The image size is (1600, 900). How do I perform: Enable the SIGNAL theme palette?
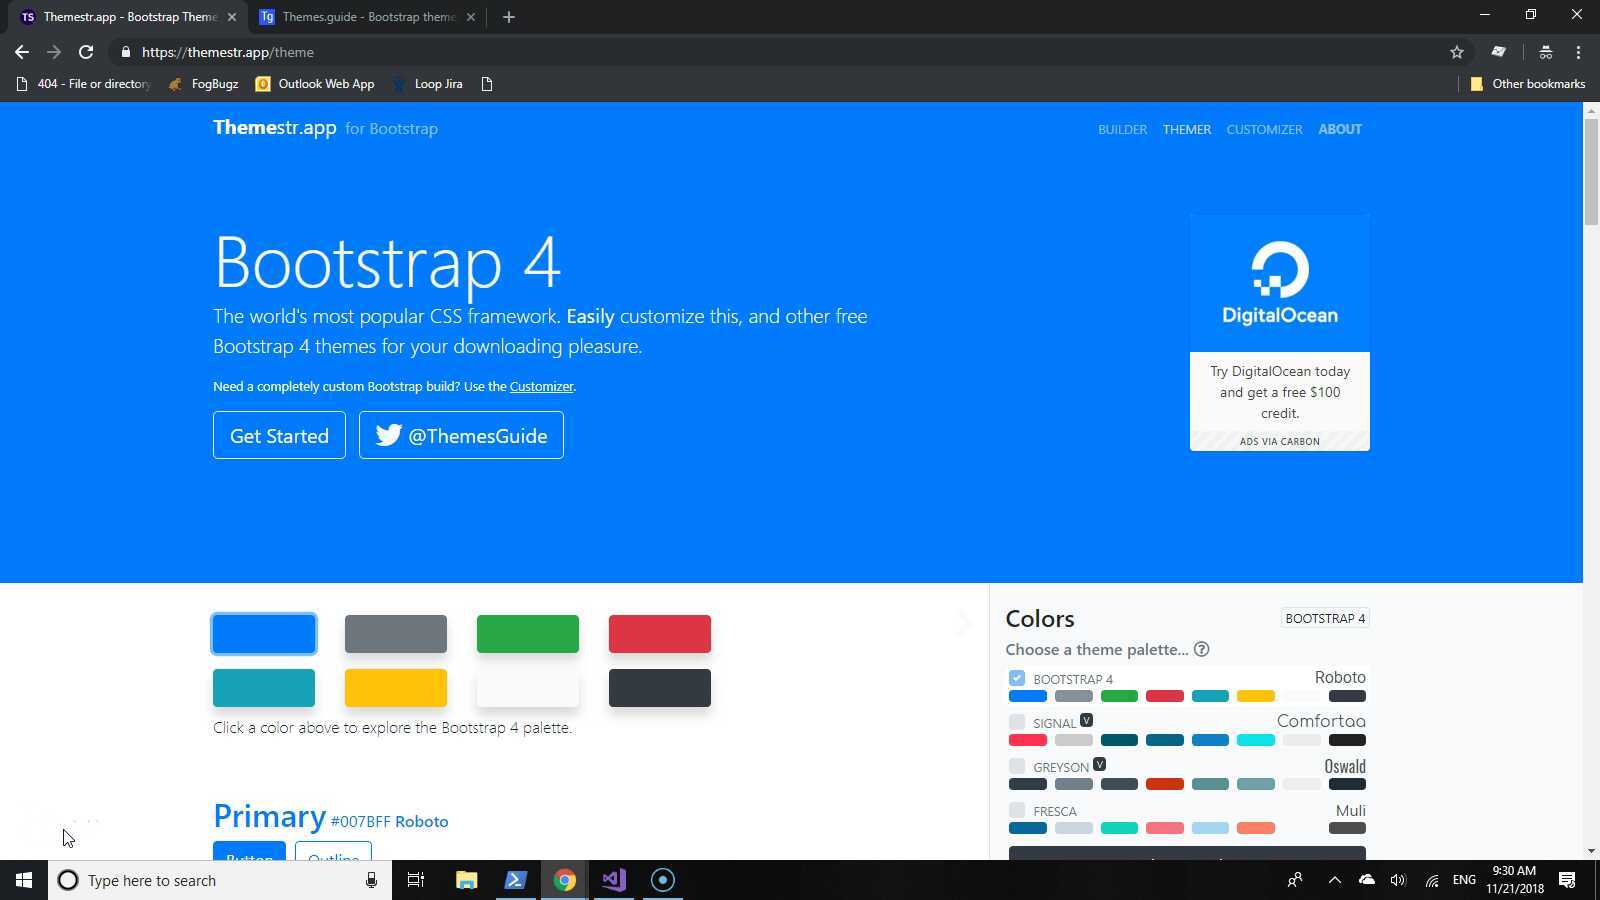[1017, 722]
